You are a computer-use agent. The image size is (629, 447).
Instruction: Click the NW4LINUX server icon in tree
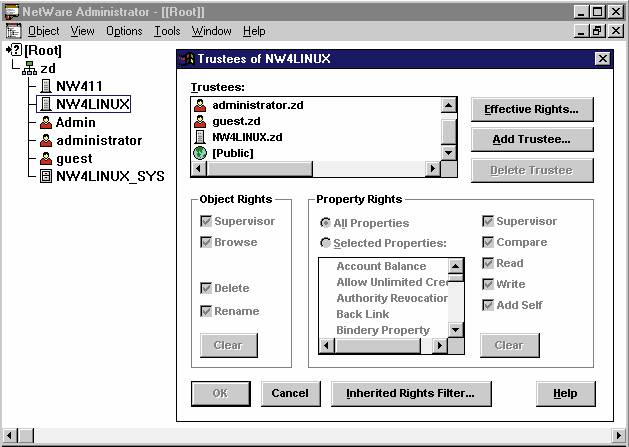46,104
